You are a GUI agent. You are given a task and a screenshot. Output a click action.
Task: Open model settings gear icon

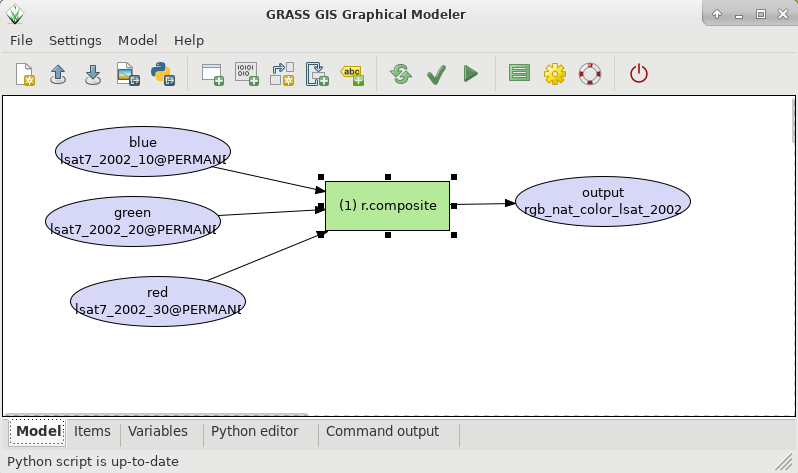coord(555,74)
